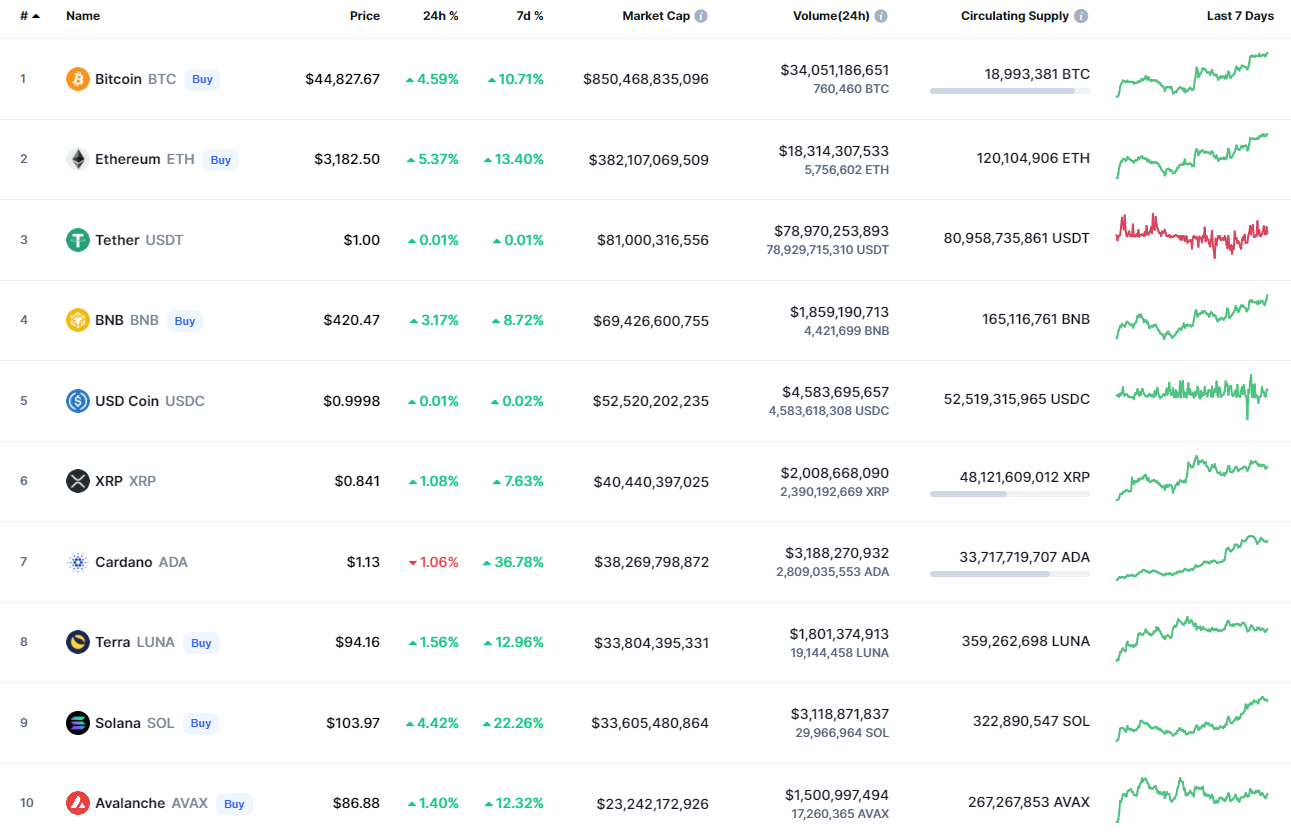Open Solana 7-day sparkline chart

tap(1192, 718)
